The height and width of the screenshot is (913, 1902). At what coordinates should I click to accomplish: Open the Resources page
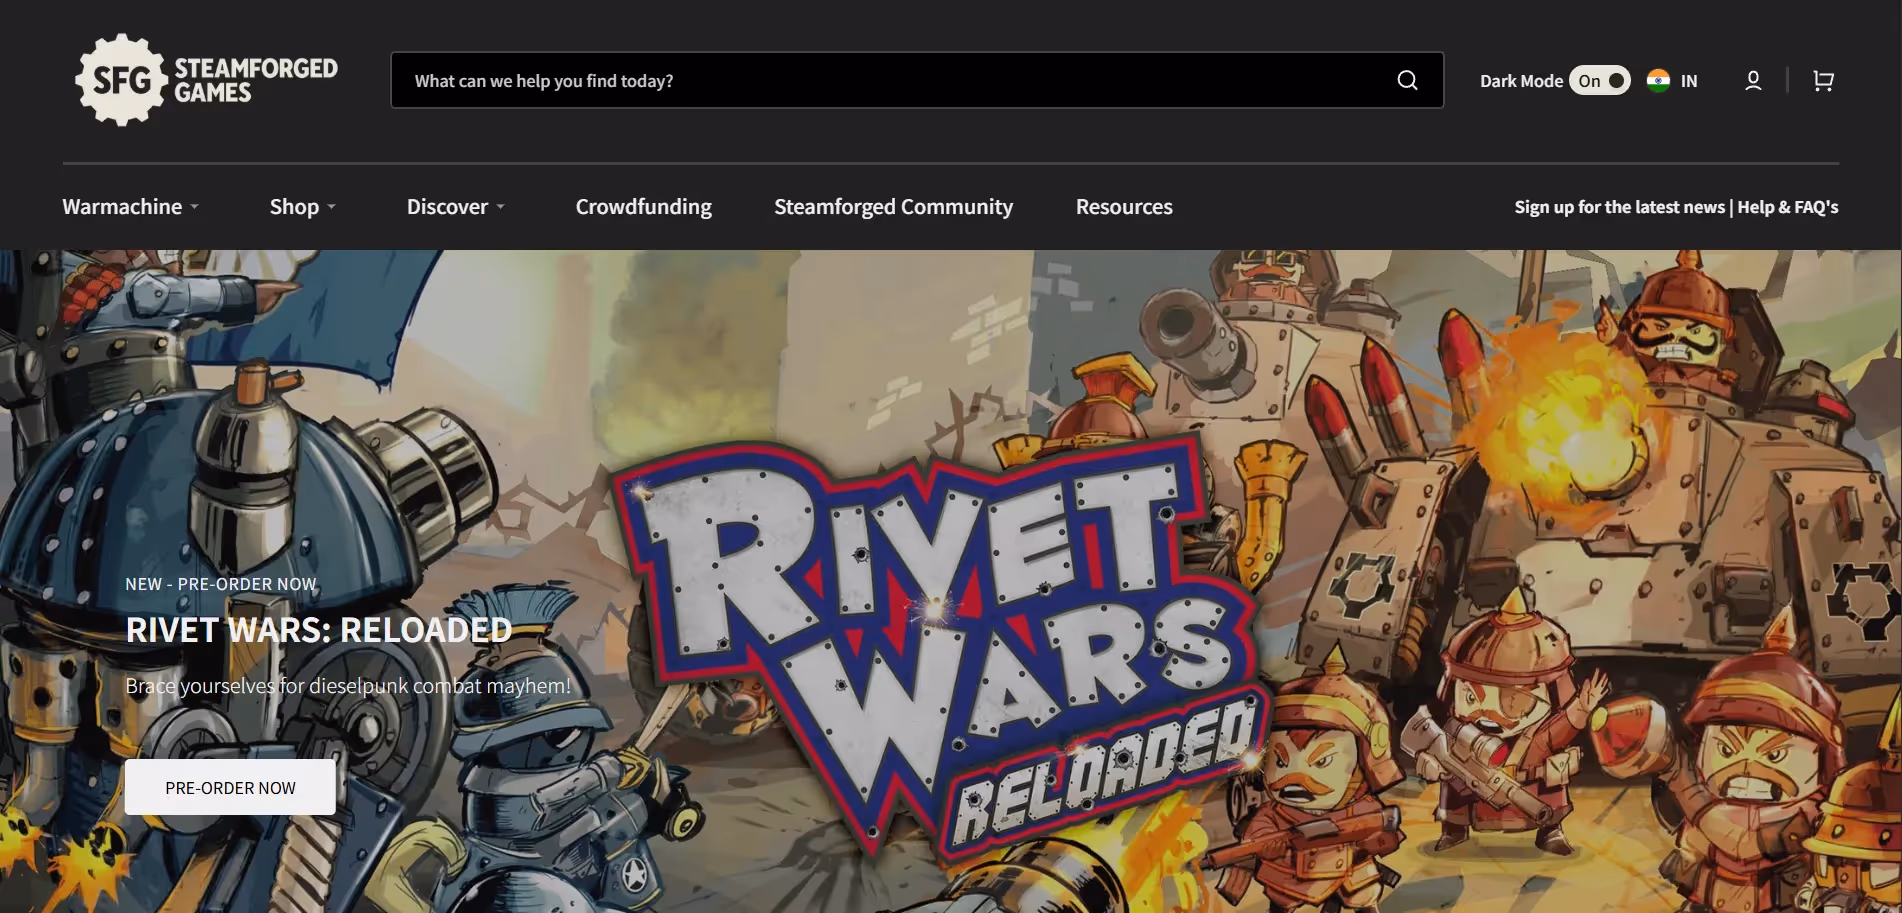pos(1124,207)
